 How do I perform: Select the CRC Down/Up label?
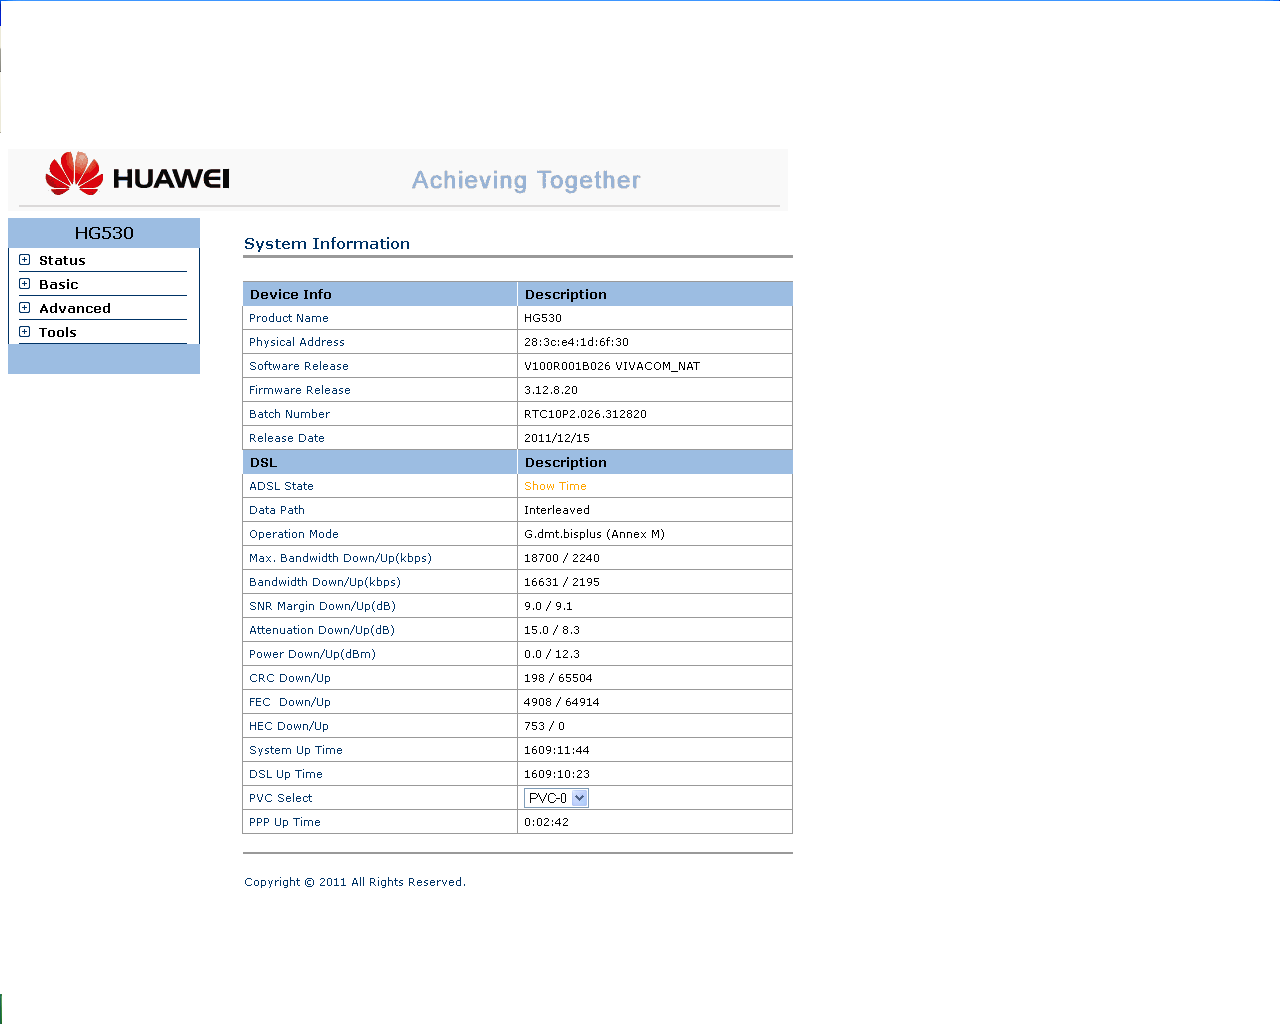coord(290,678)
